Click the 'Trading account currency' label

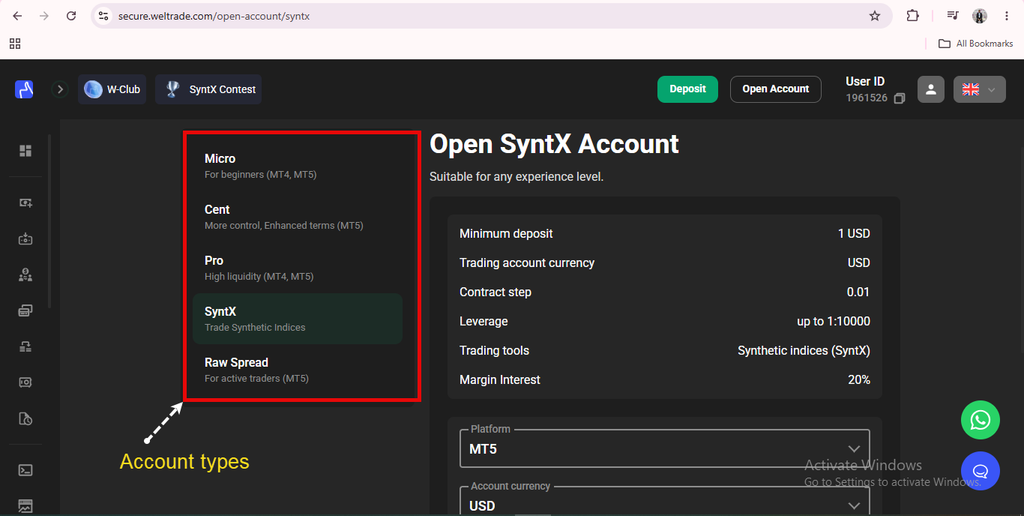click(x=527, y=263)
